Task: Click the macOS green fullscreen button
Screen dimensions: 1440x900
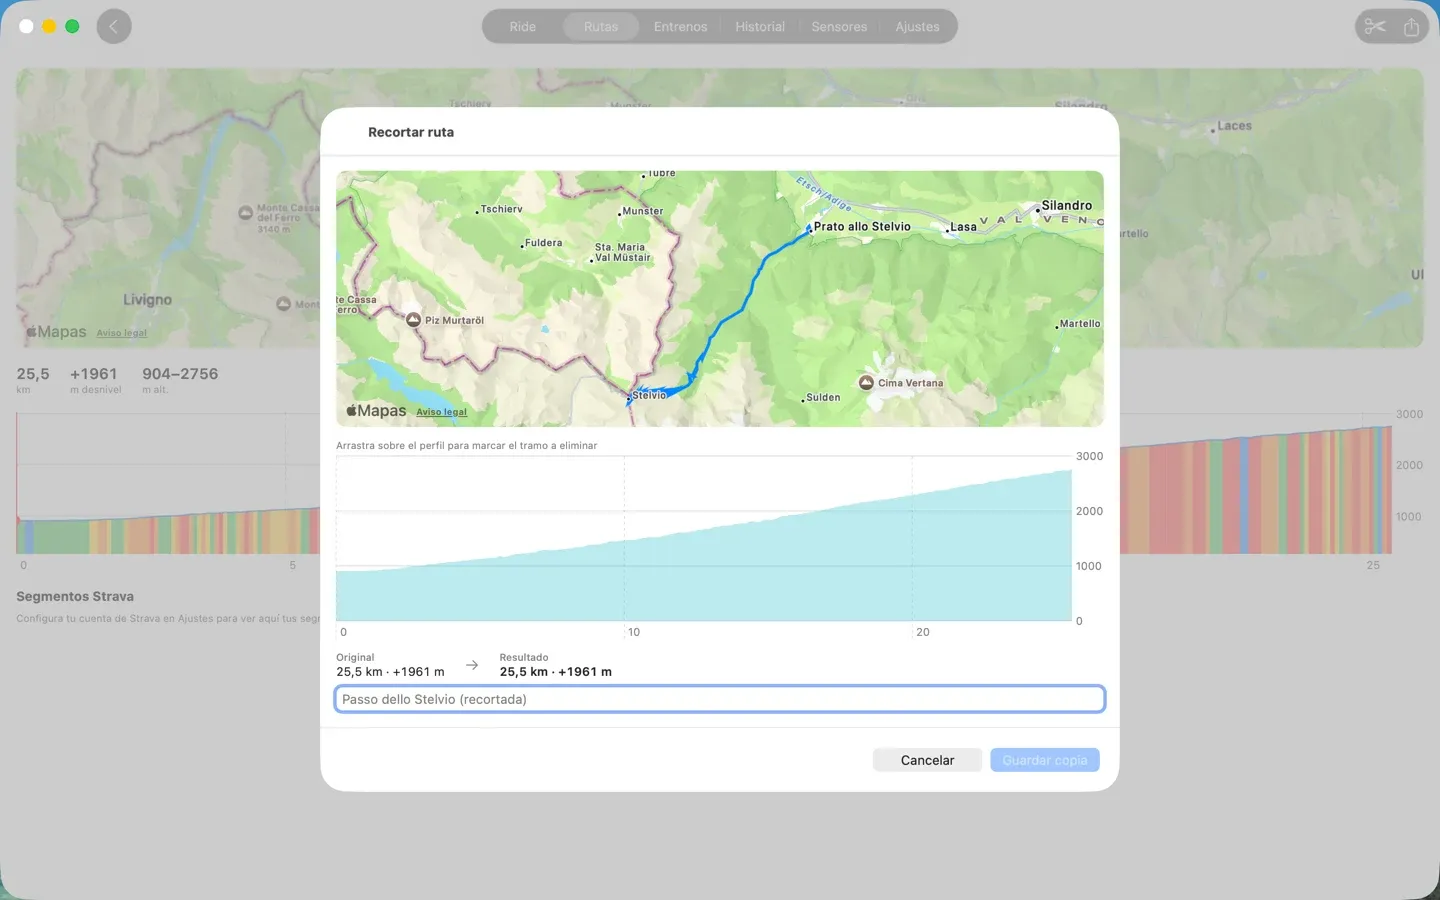Action: point(72,26)
